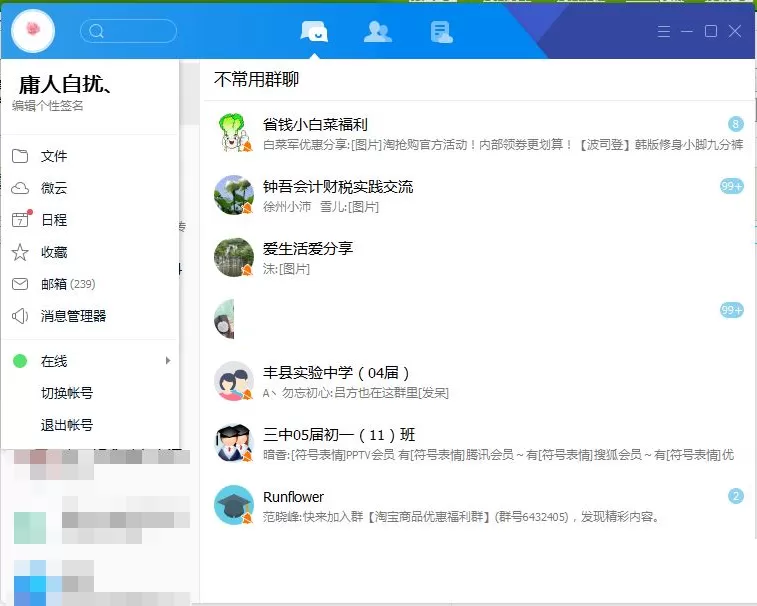
Task: Open the 日程 calendar menu entry
Action: [x=90, y=220]
